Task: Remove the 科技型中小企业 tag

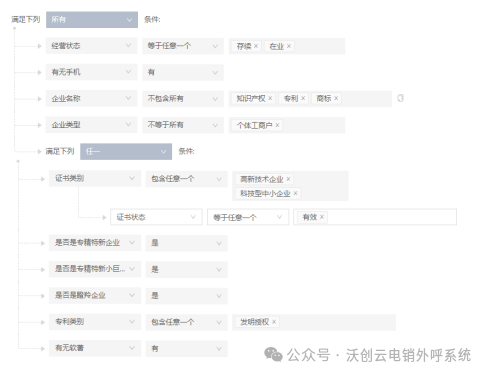Action: click(295, 193)
